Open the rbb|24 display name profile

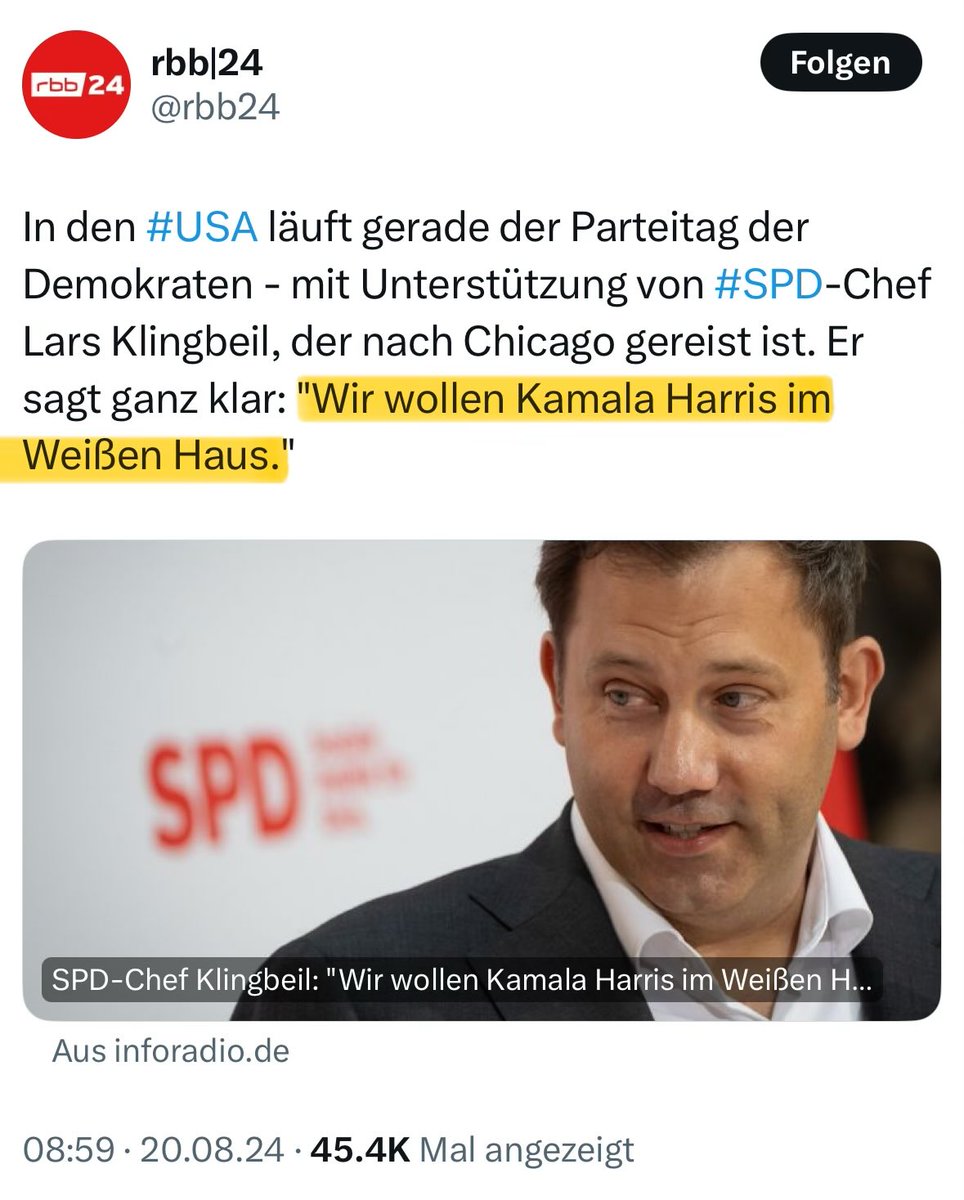[208, 63]
